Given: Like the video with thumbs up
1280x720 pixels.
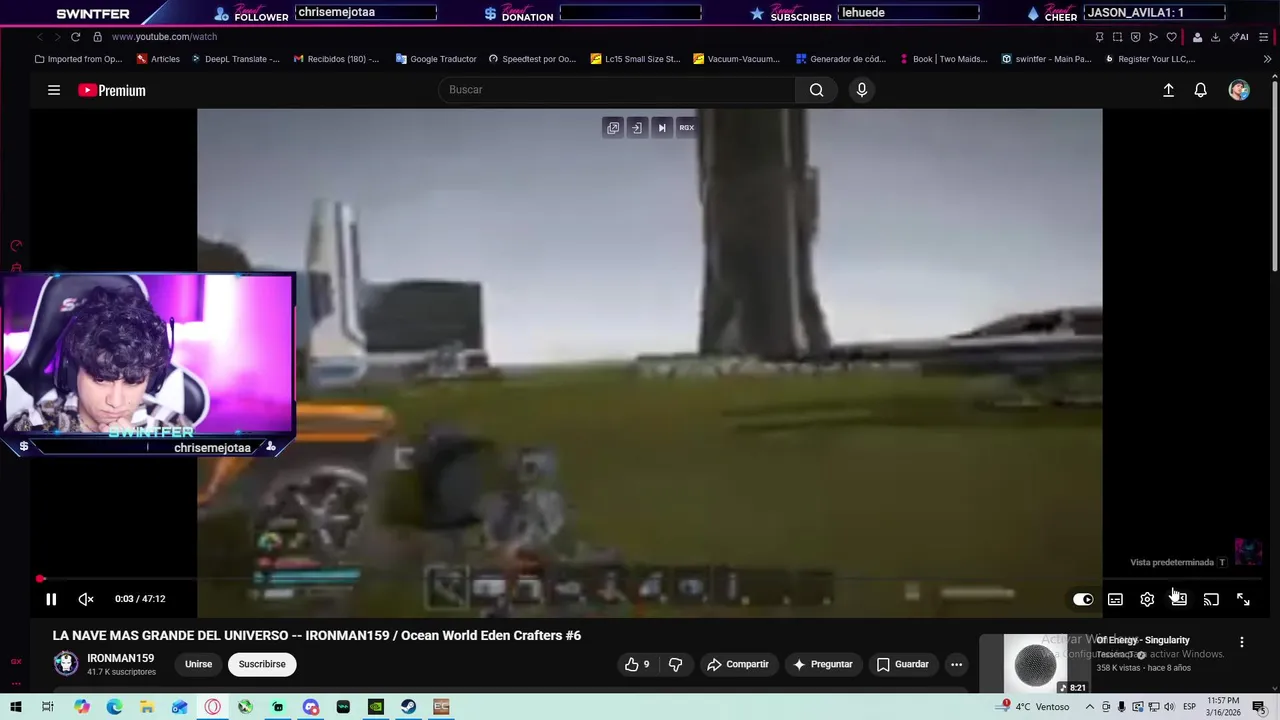Looking at the screenshot, I should [637, 664].
